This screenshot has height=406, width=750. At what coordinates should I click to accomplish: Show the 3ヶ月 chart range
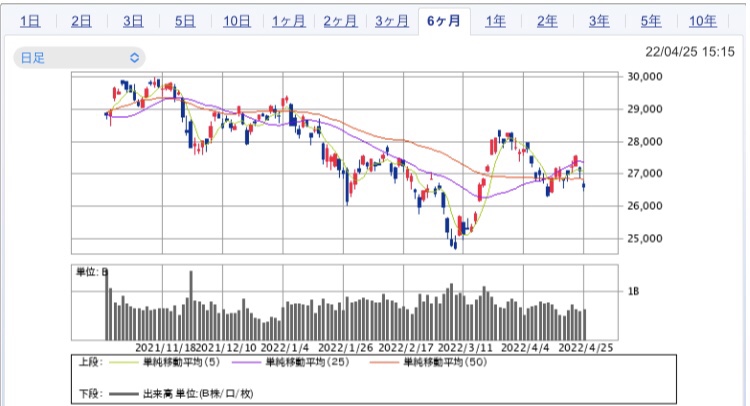(392, 21)
